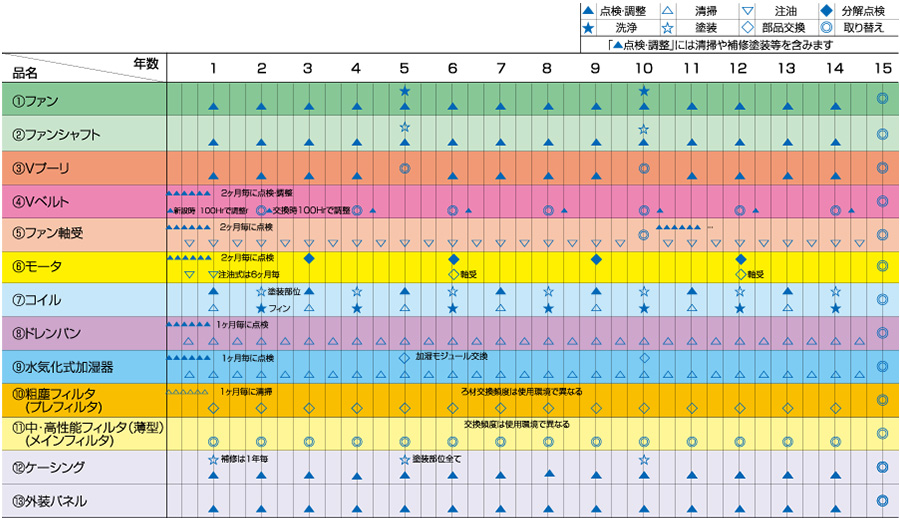The width and height of the screenshot is (900, 518).
Task: Click the parts-exchange diamond at year 5 in ⑨水気化式加湿器 row
Action: (405, 358)
